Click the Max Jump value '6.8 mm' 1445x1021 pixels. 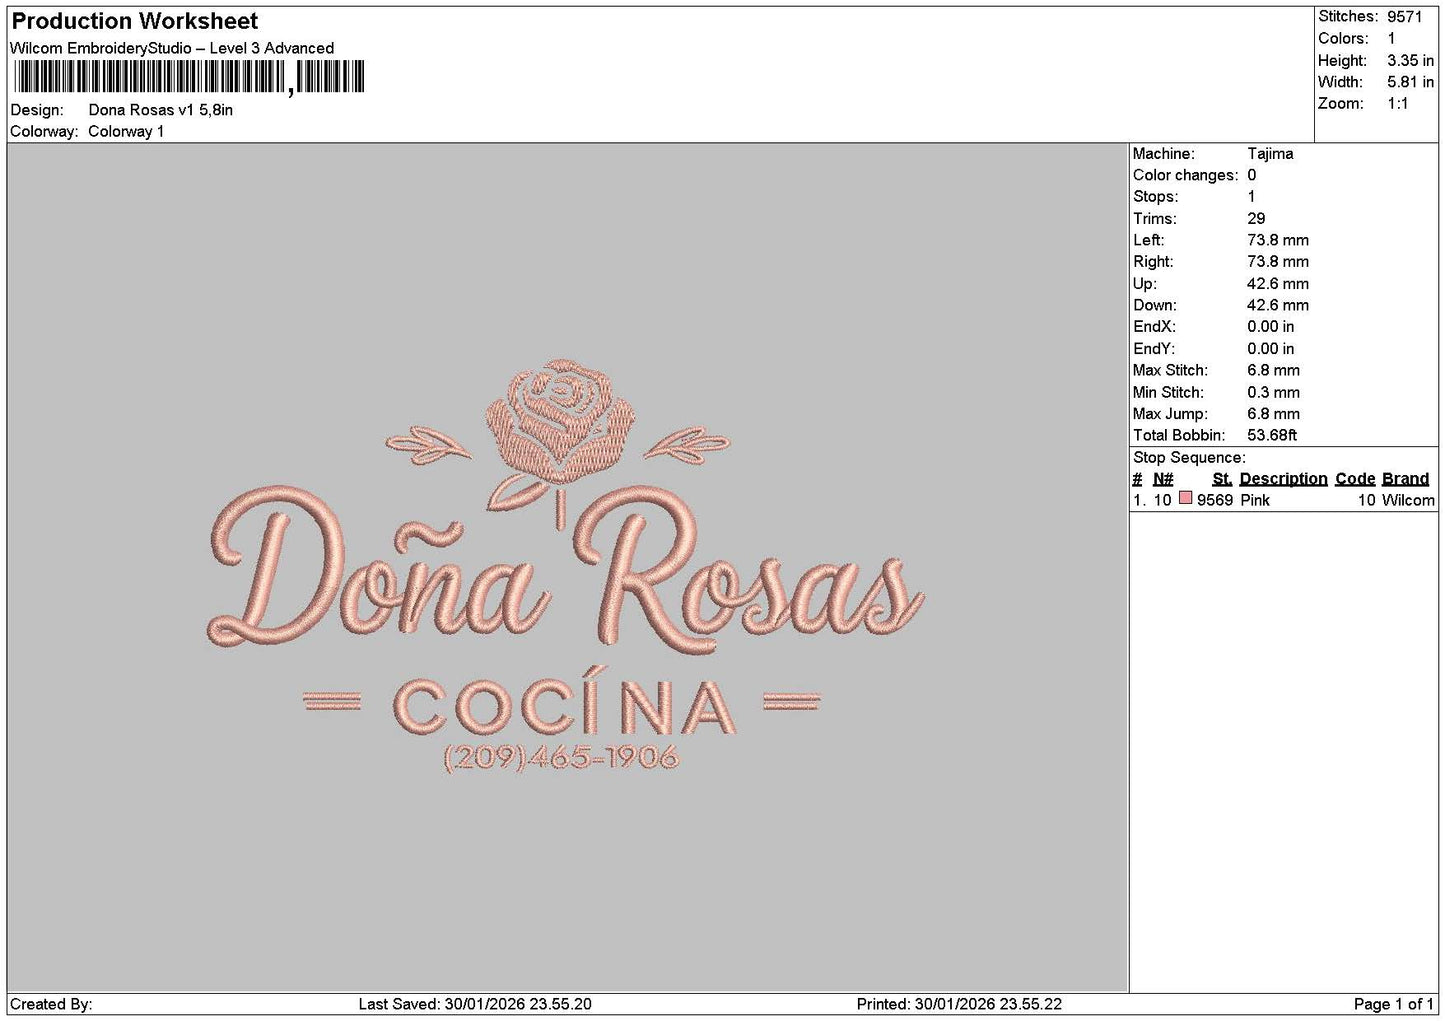tap(1273, 414)
